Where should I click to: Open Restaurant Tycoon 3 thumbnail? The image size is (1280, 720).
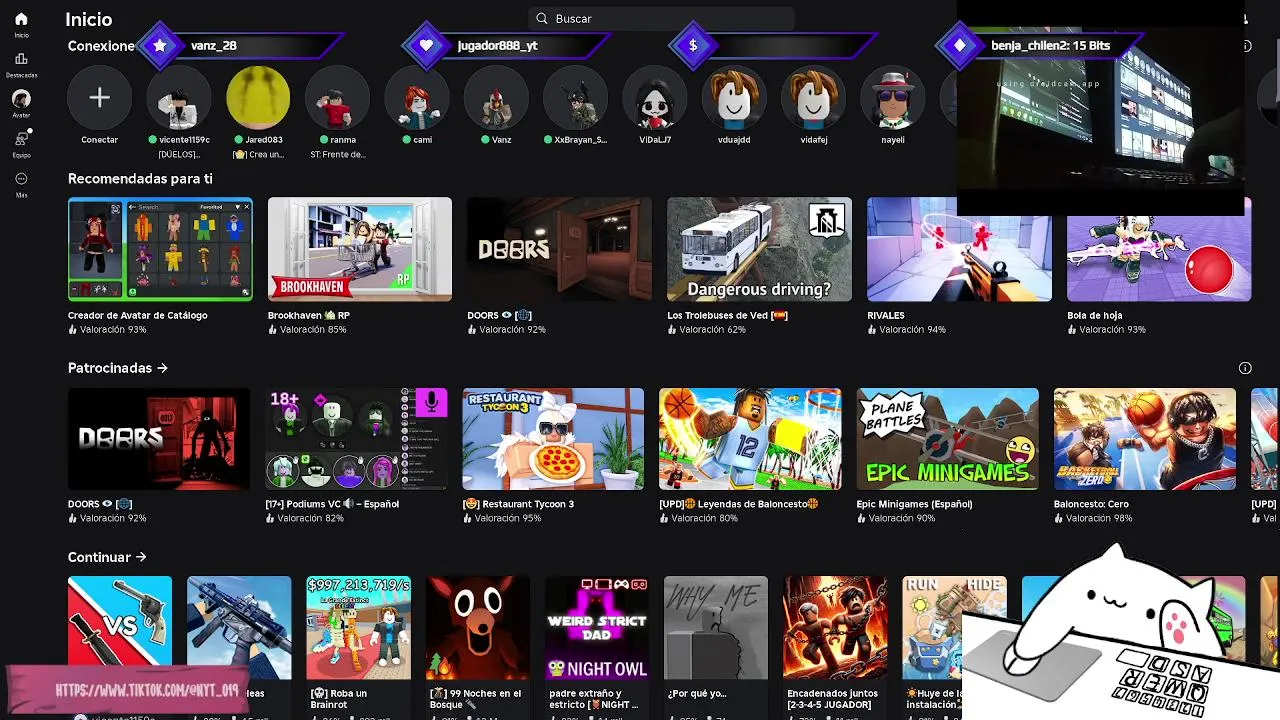553,439
